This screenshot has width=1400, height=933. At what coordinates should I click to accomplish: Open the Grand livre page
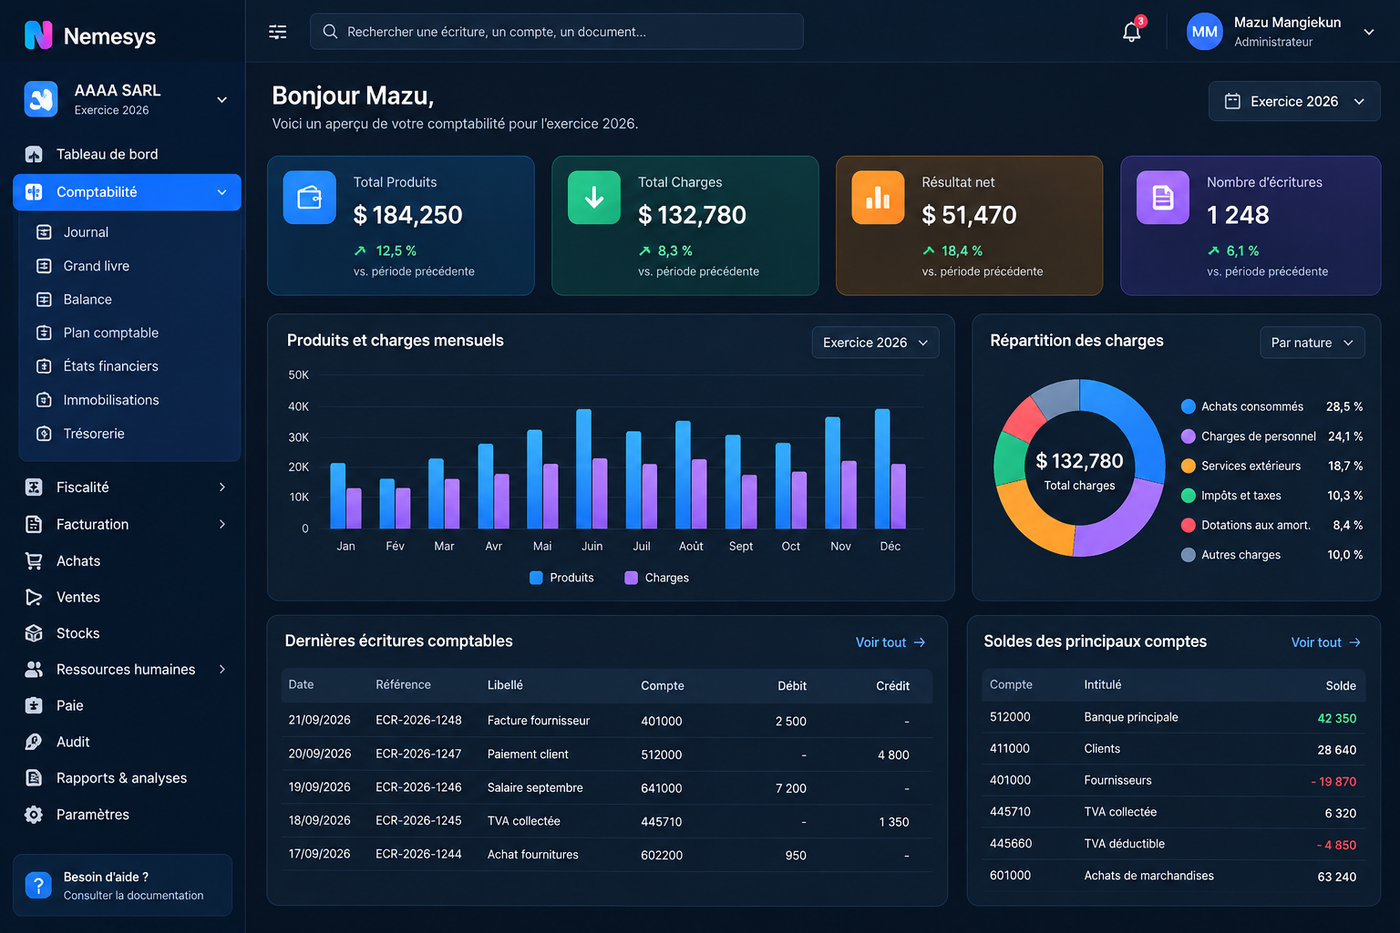click(96, 266)
